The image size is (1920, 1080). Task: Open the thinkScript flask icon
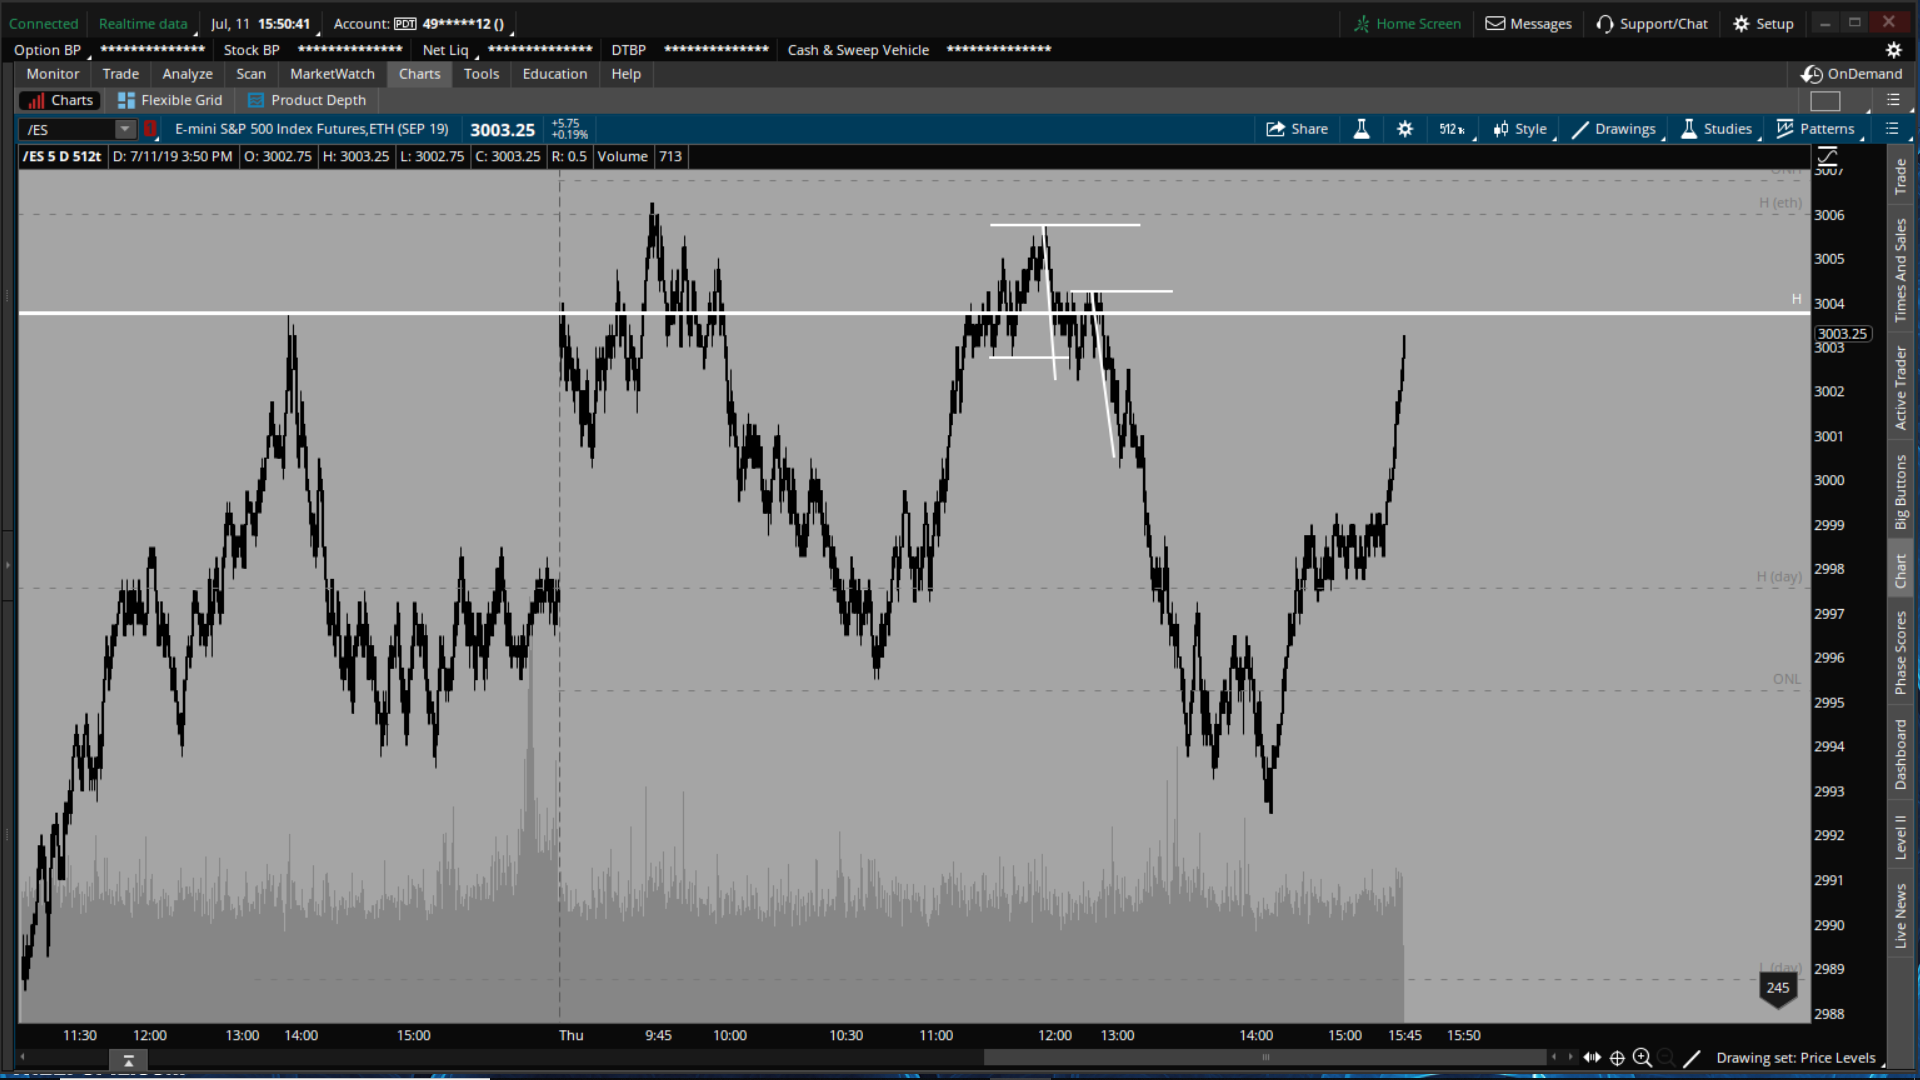[x=1361, y=129]
